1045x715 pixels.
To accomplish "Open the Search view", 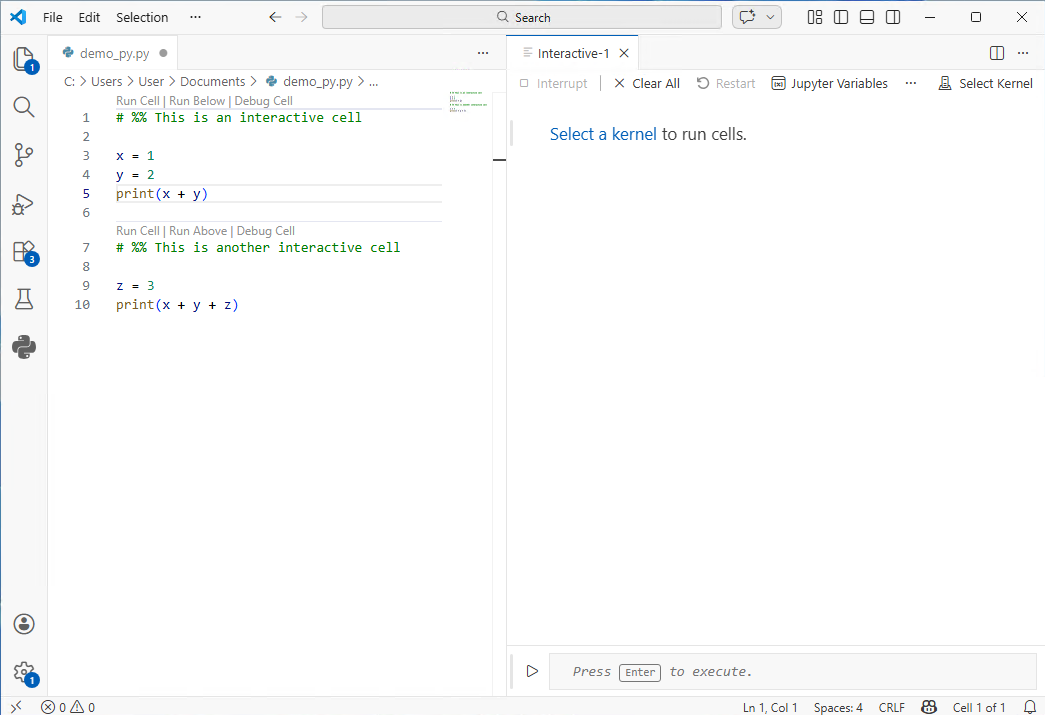I will (24, 107).
